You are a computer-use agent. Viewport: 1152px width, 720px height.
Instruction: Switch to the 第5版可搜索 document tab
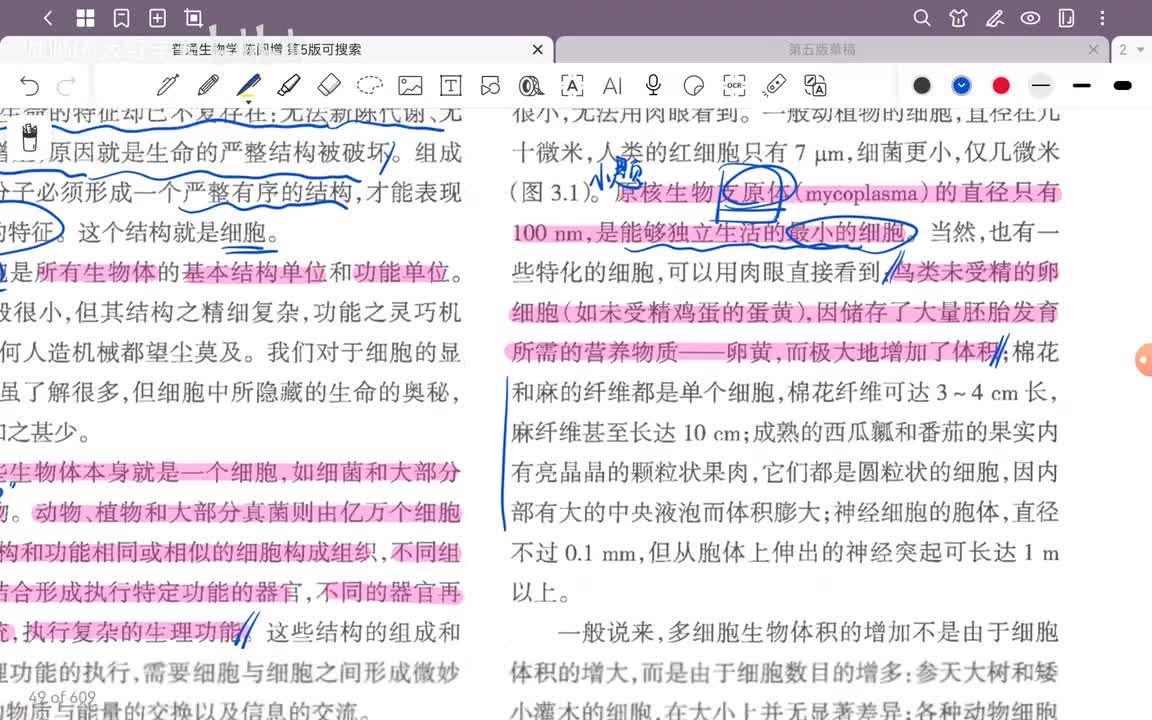266,49
